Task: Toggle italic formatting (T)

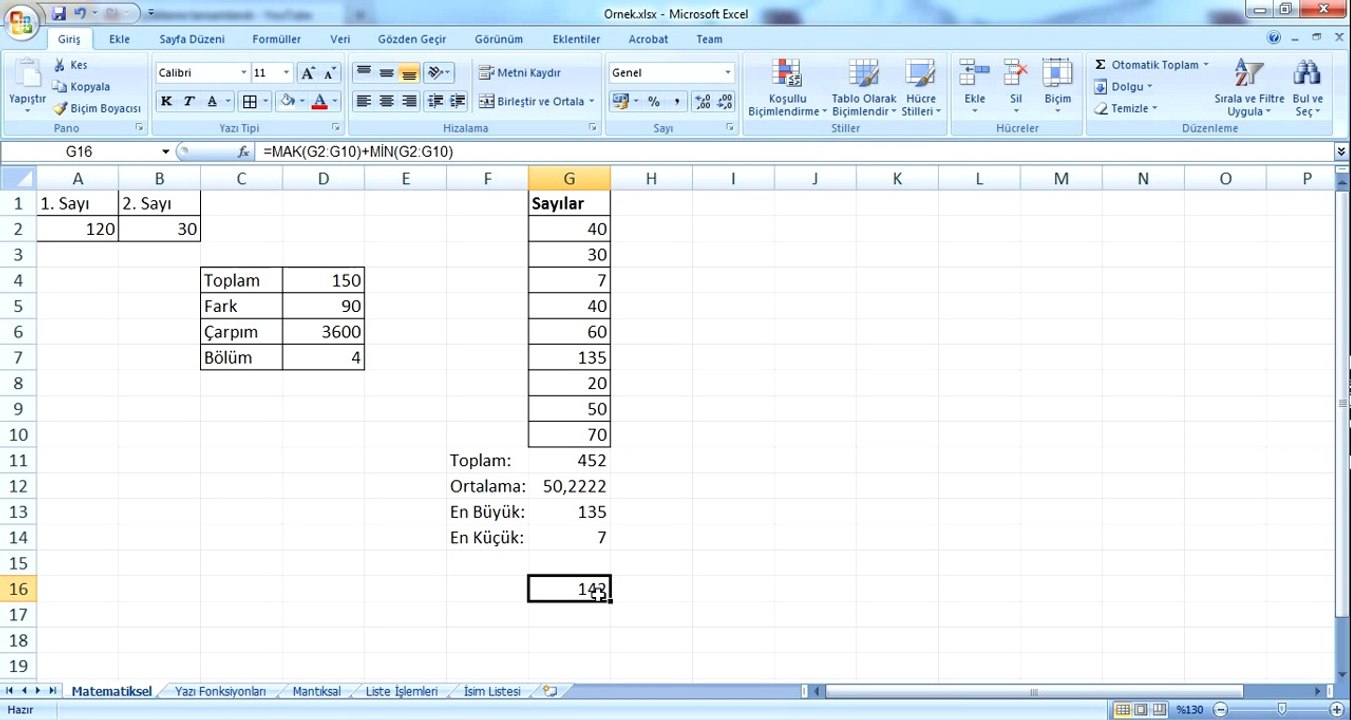Action: click(188, 101)
